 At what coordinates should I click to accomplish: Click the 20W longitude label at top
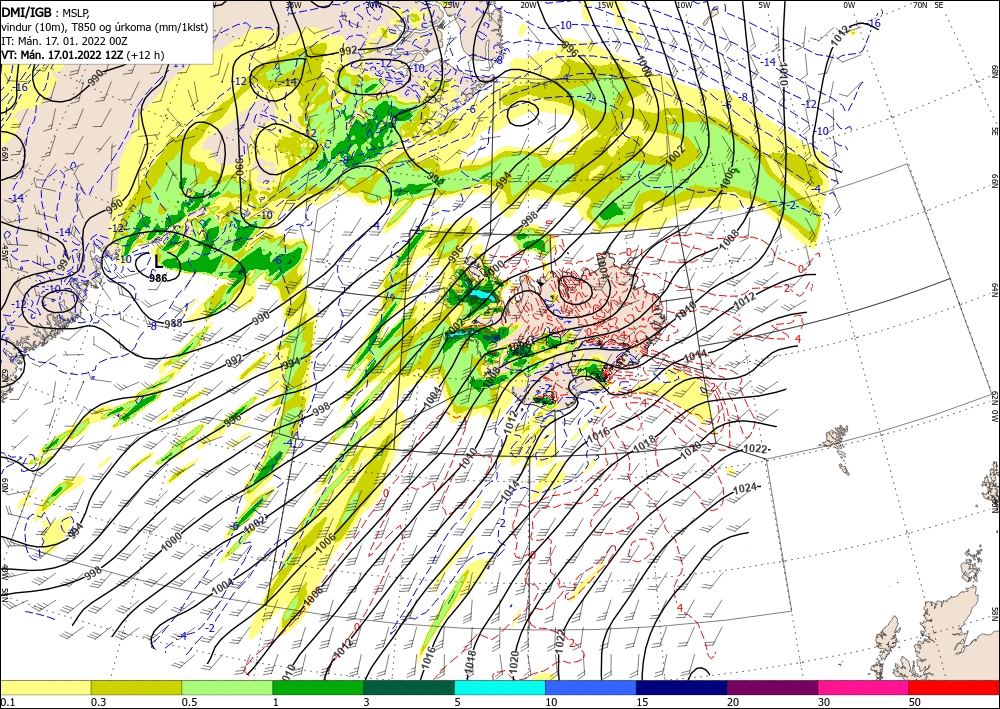point(528,5)
